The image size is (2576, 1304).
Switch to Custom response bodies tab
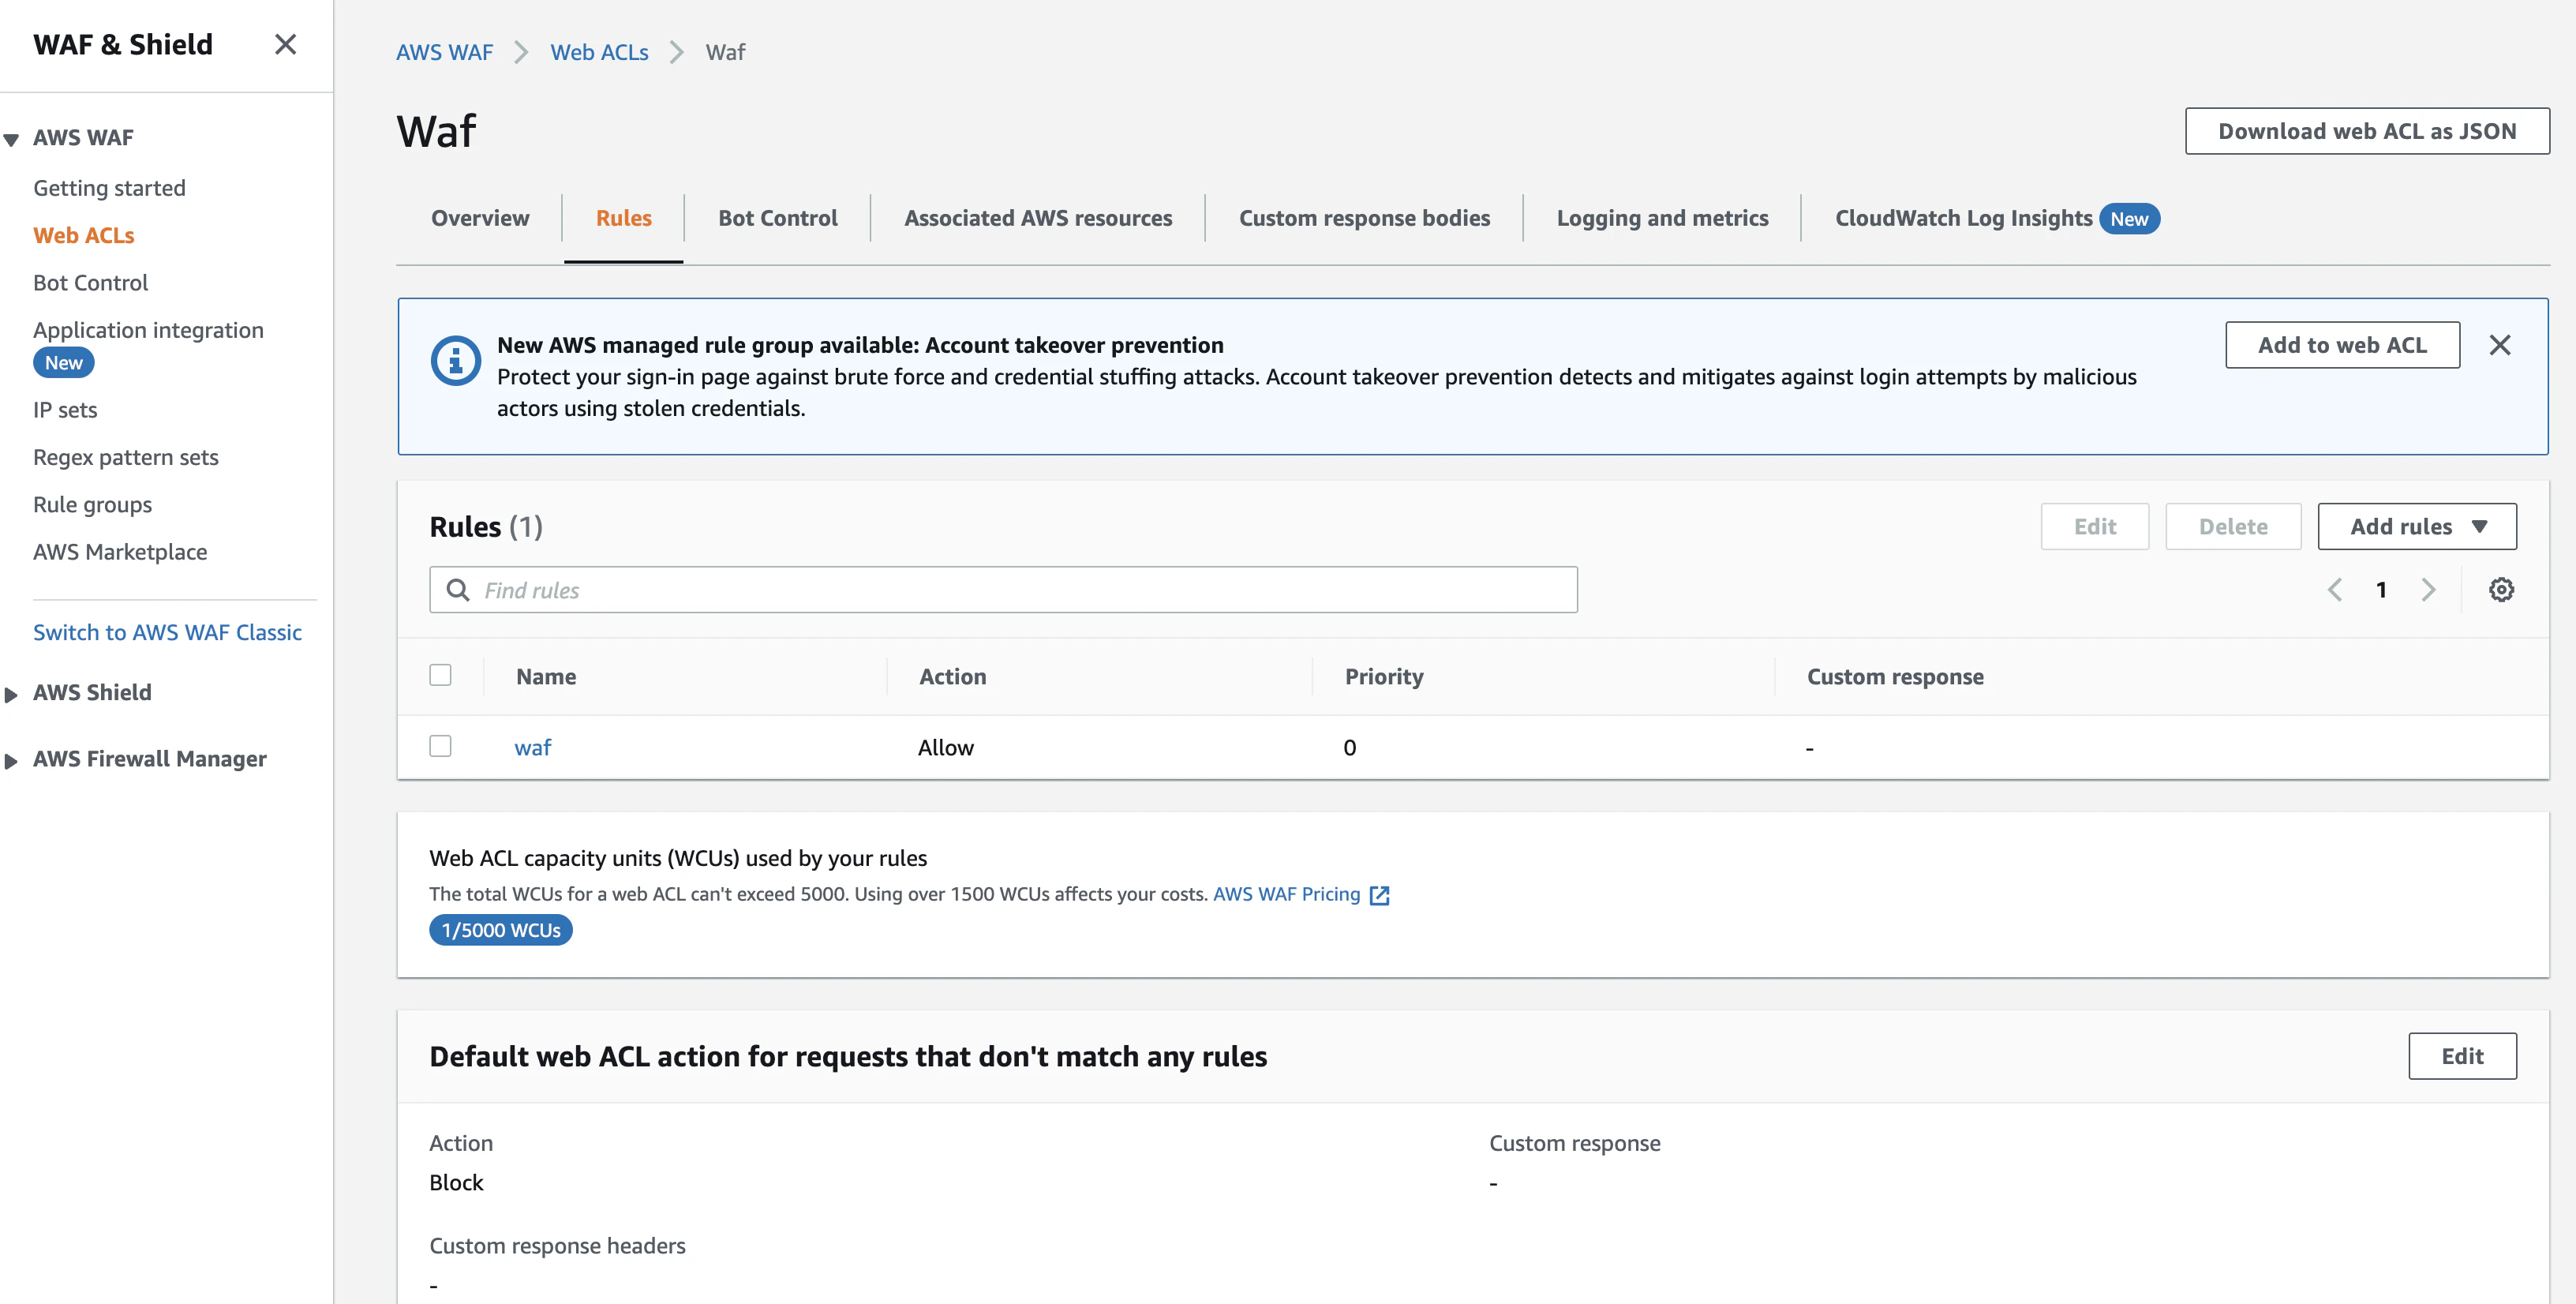(x=1364, y=218)
